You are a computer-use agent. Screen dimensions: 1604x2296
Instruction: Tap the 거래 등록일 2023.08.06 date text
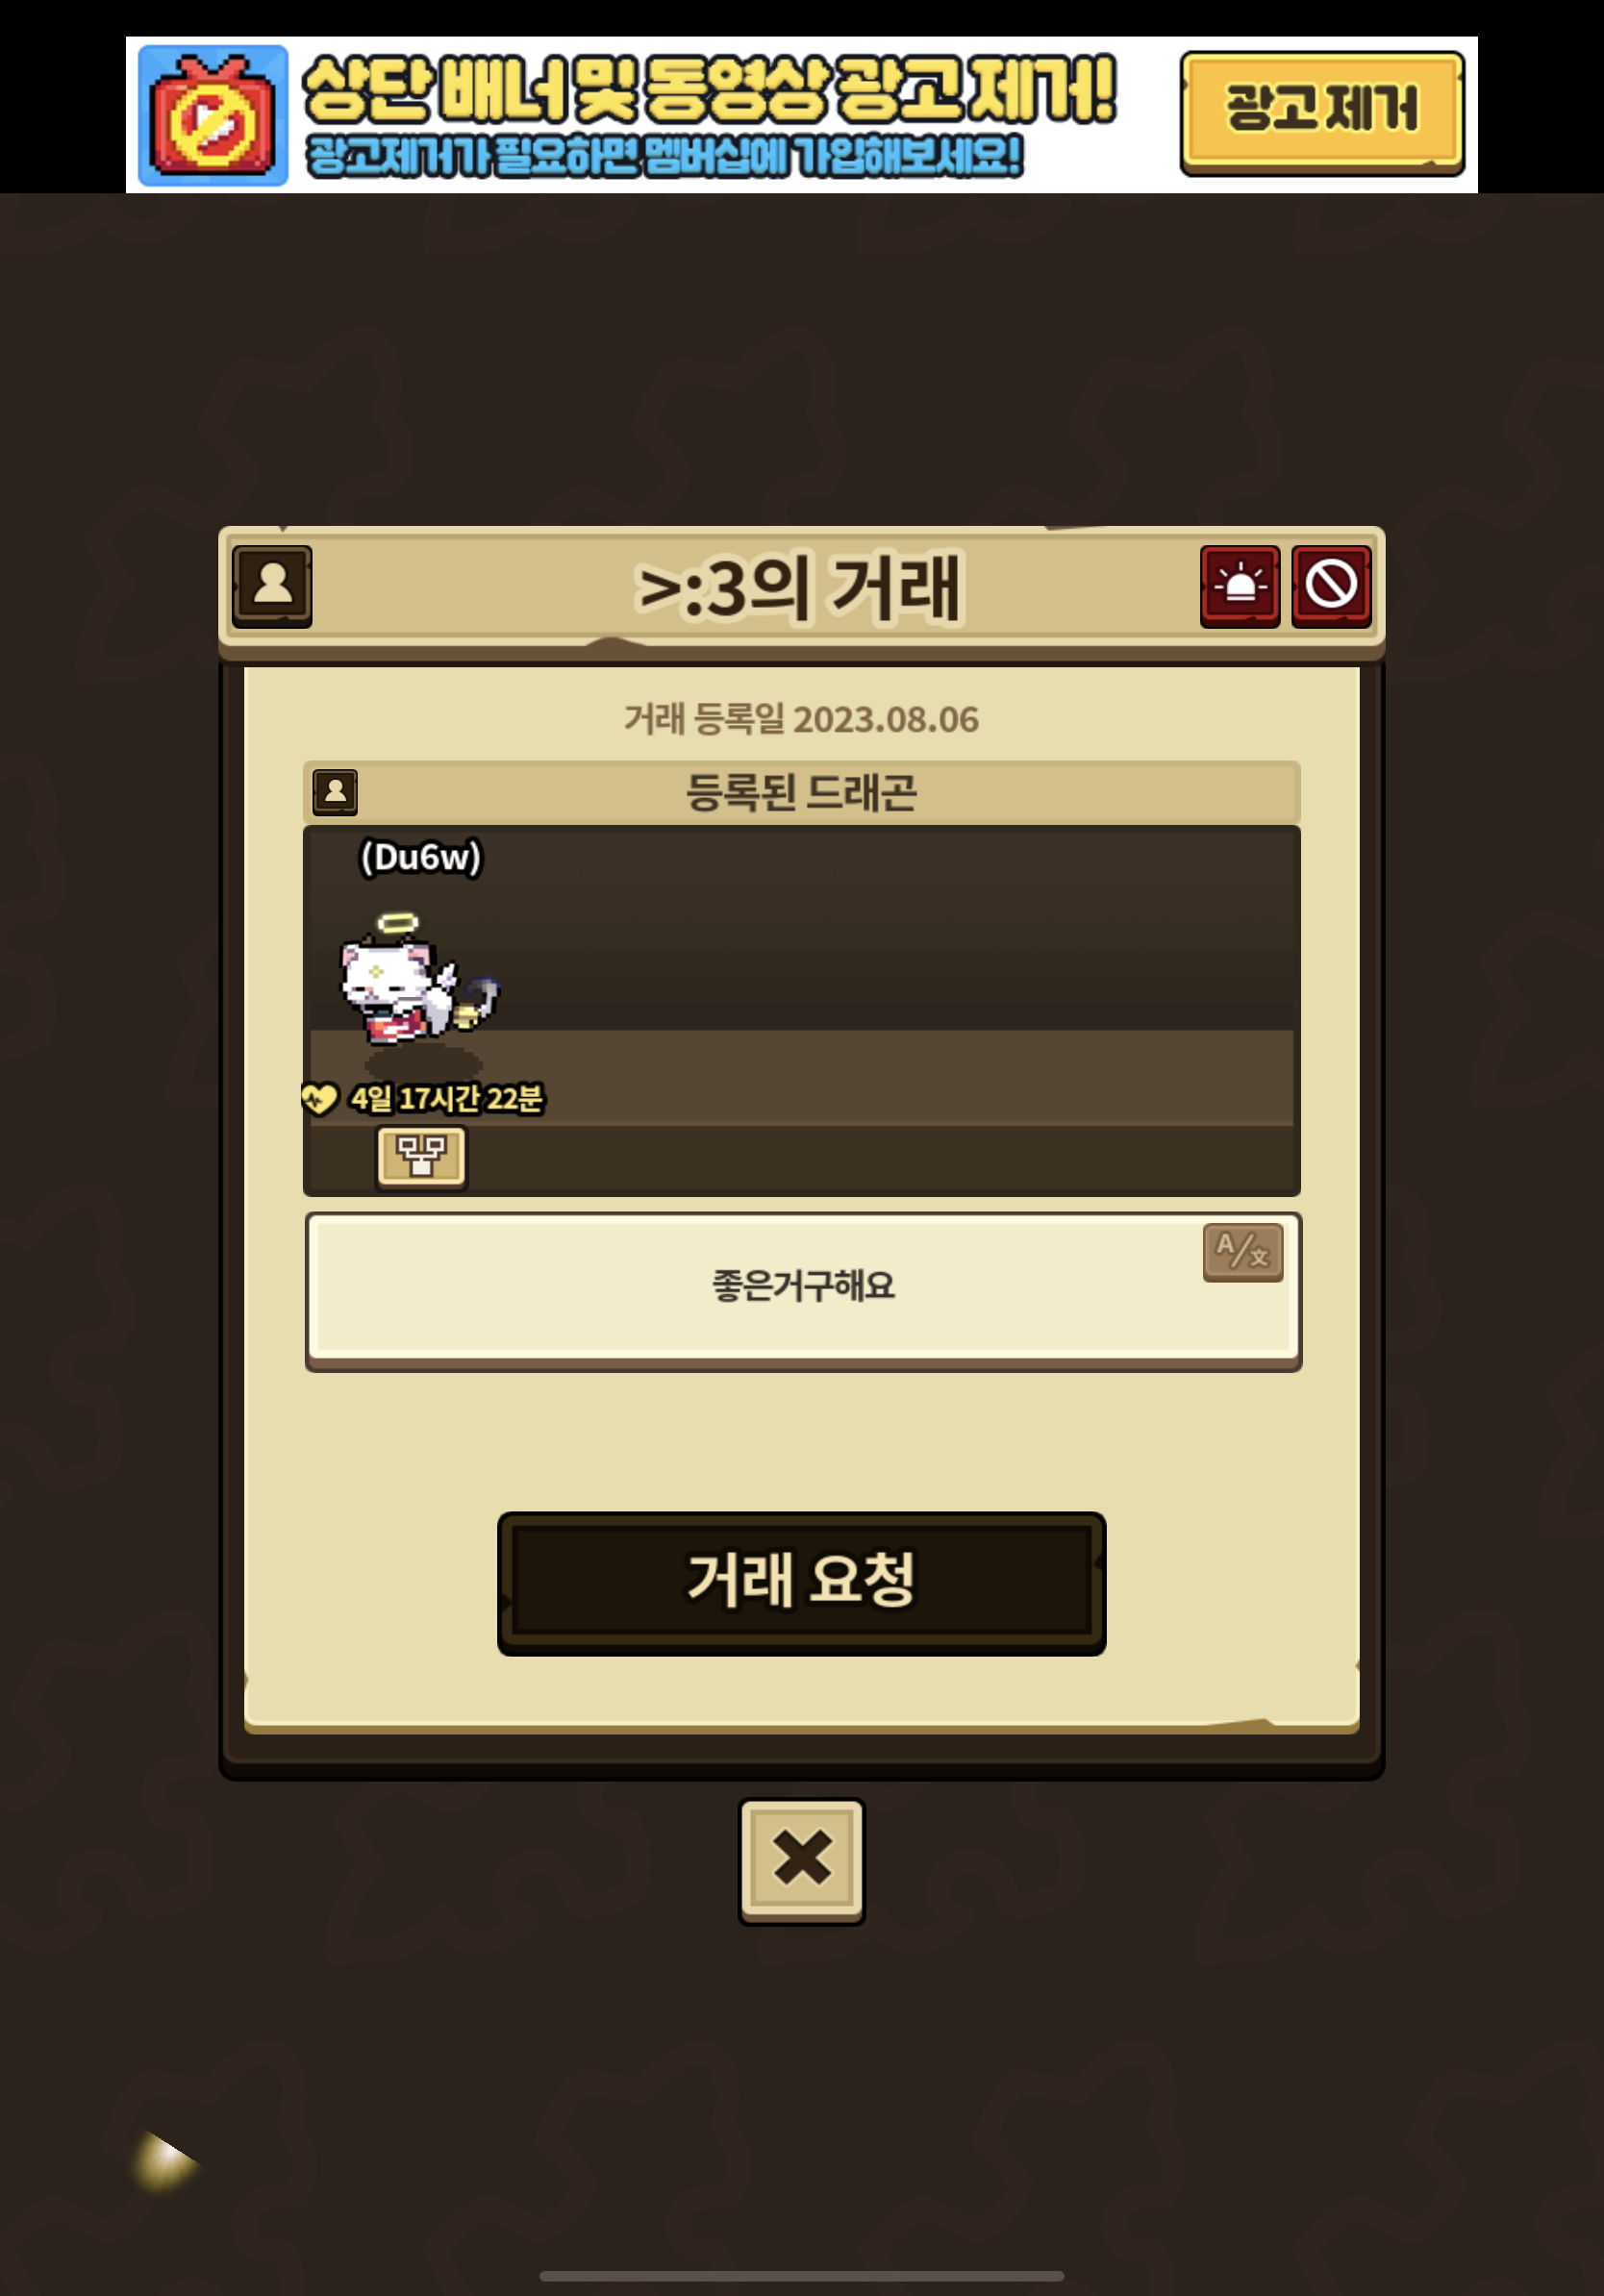802,719
